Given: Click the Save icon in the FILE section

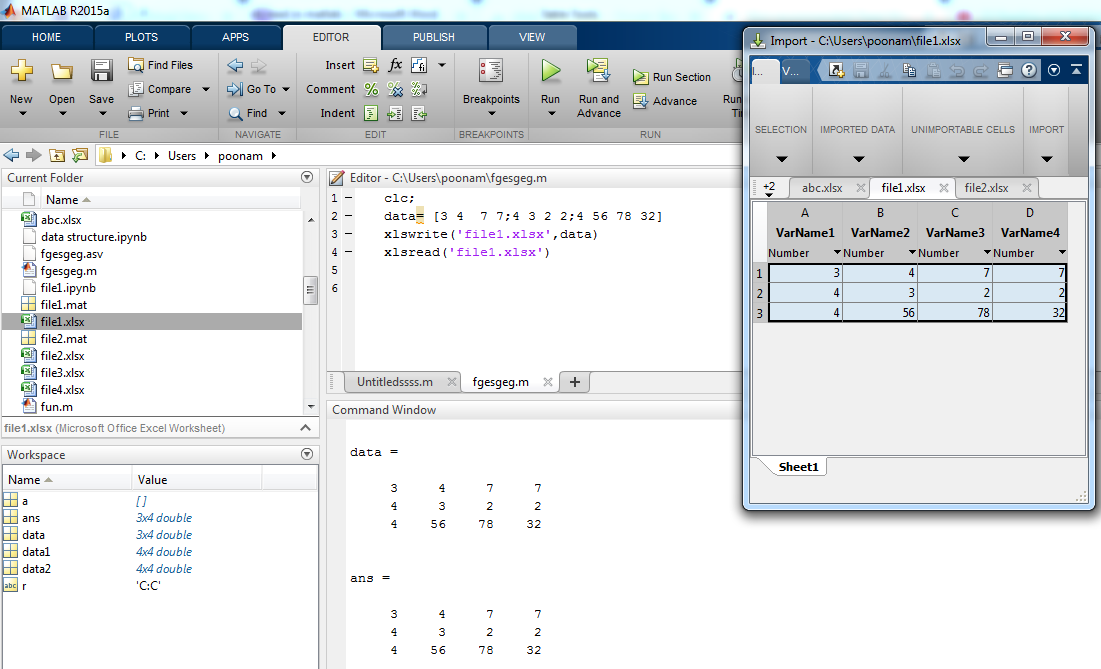Looking at the screenshot, I should click(x=101, y=72).
